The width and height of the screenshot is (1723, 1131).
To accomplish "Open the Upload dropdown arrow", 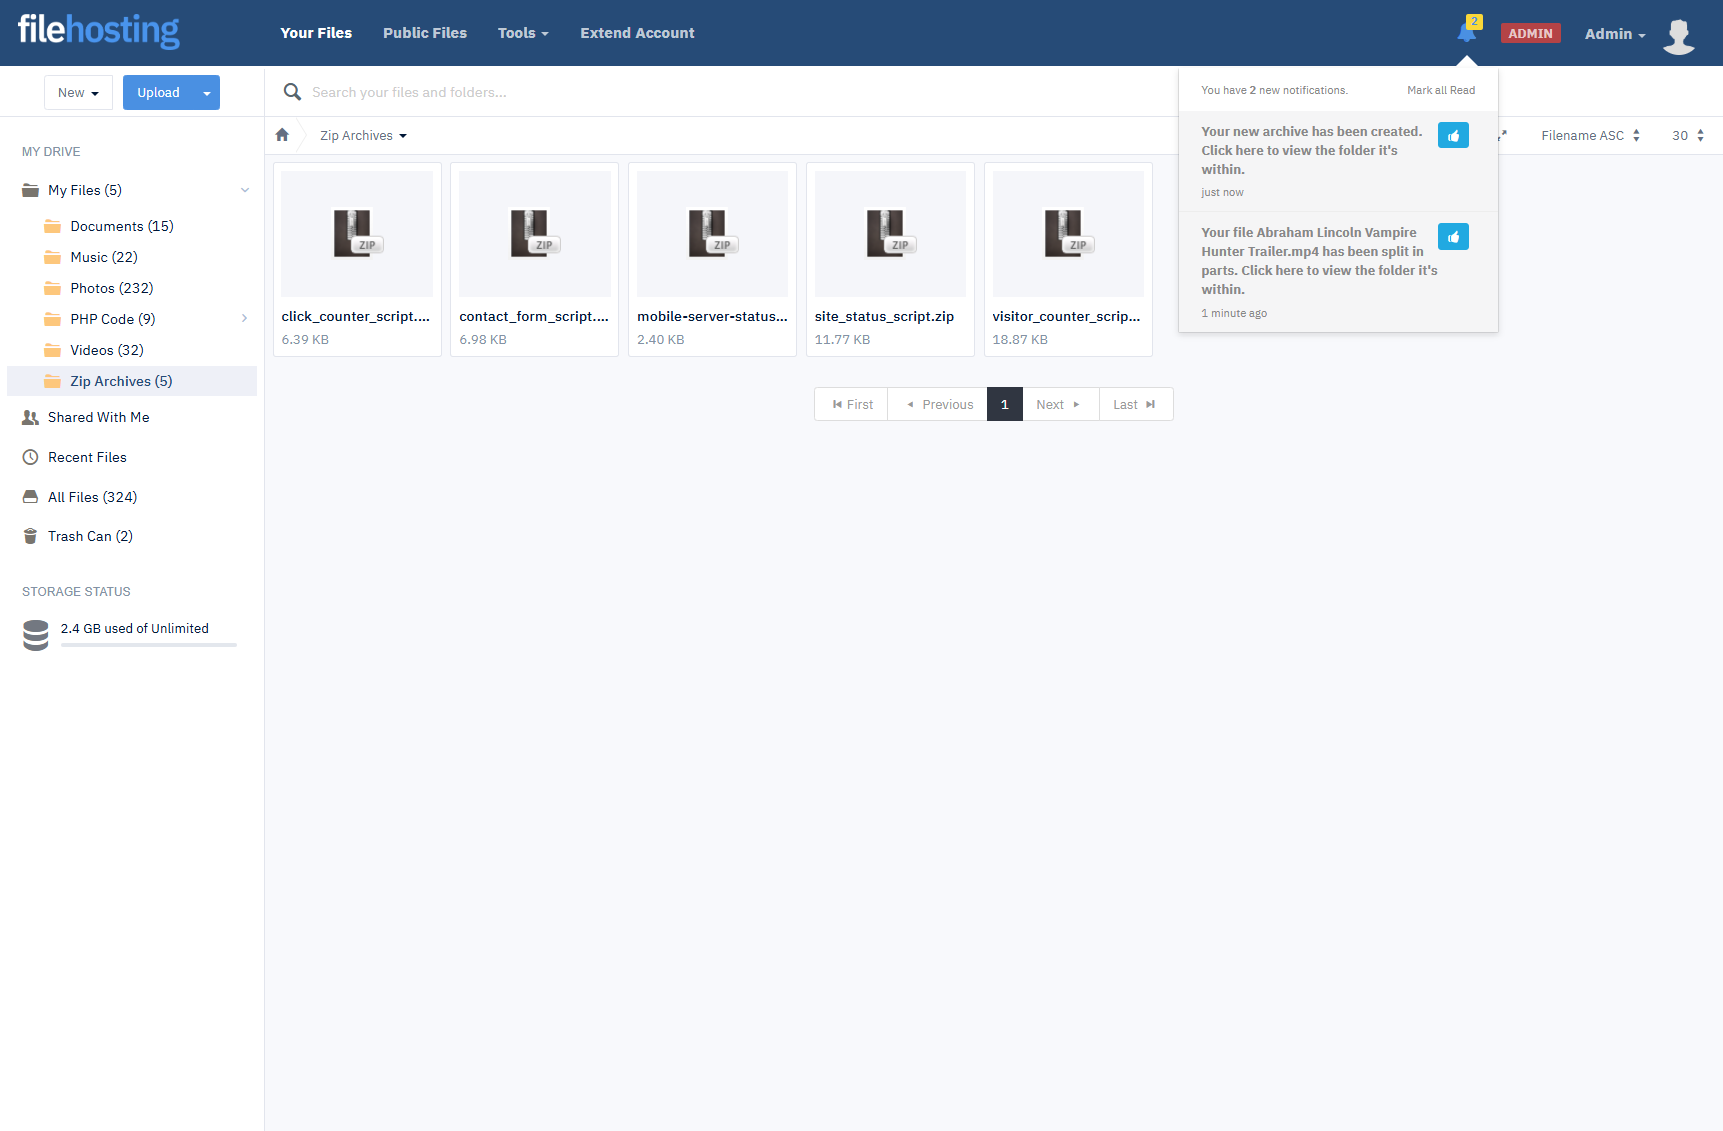I will (x=207, y=93).
